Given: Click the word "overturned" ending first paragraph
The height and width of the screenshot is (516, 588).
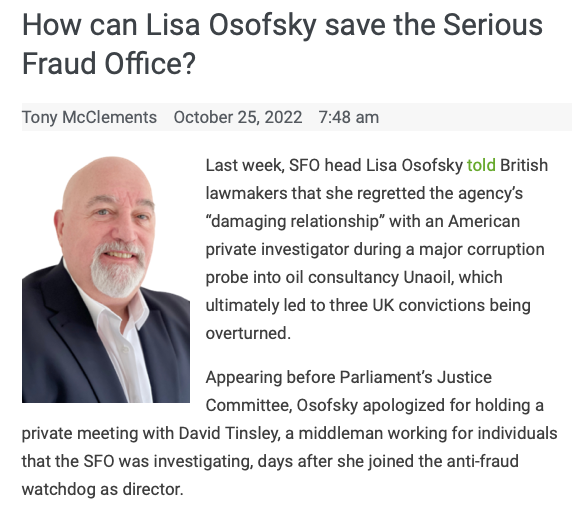Looking at the screenshot, I should pos(246,333).
